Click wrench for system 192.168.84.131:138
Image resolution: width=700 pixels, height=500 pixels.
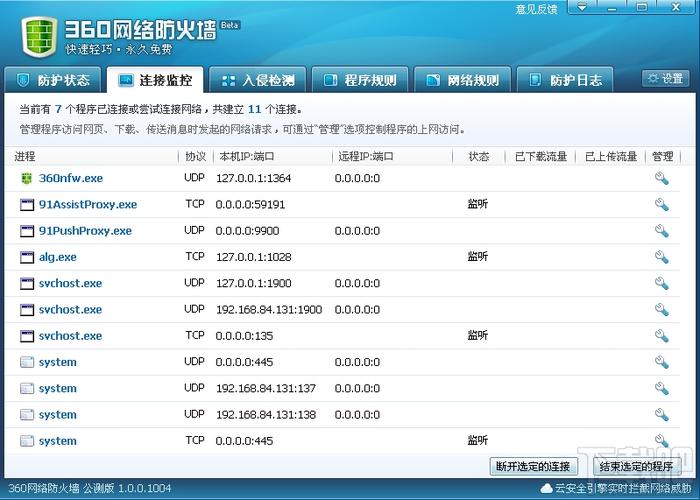tap(662, 415)
